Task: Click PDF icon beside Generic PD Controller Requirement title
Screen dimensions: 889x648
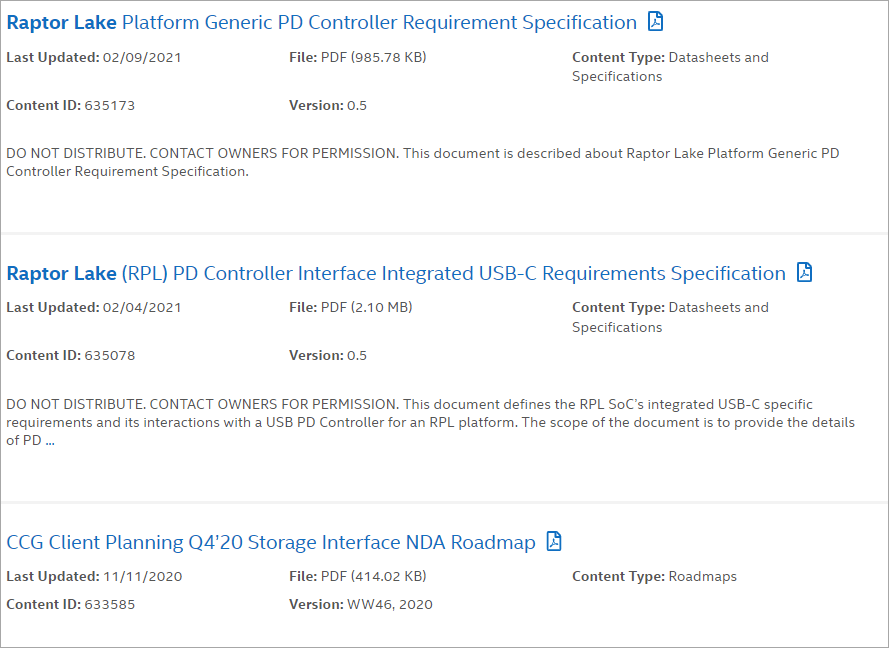Action: point(655,22)
